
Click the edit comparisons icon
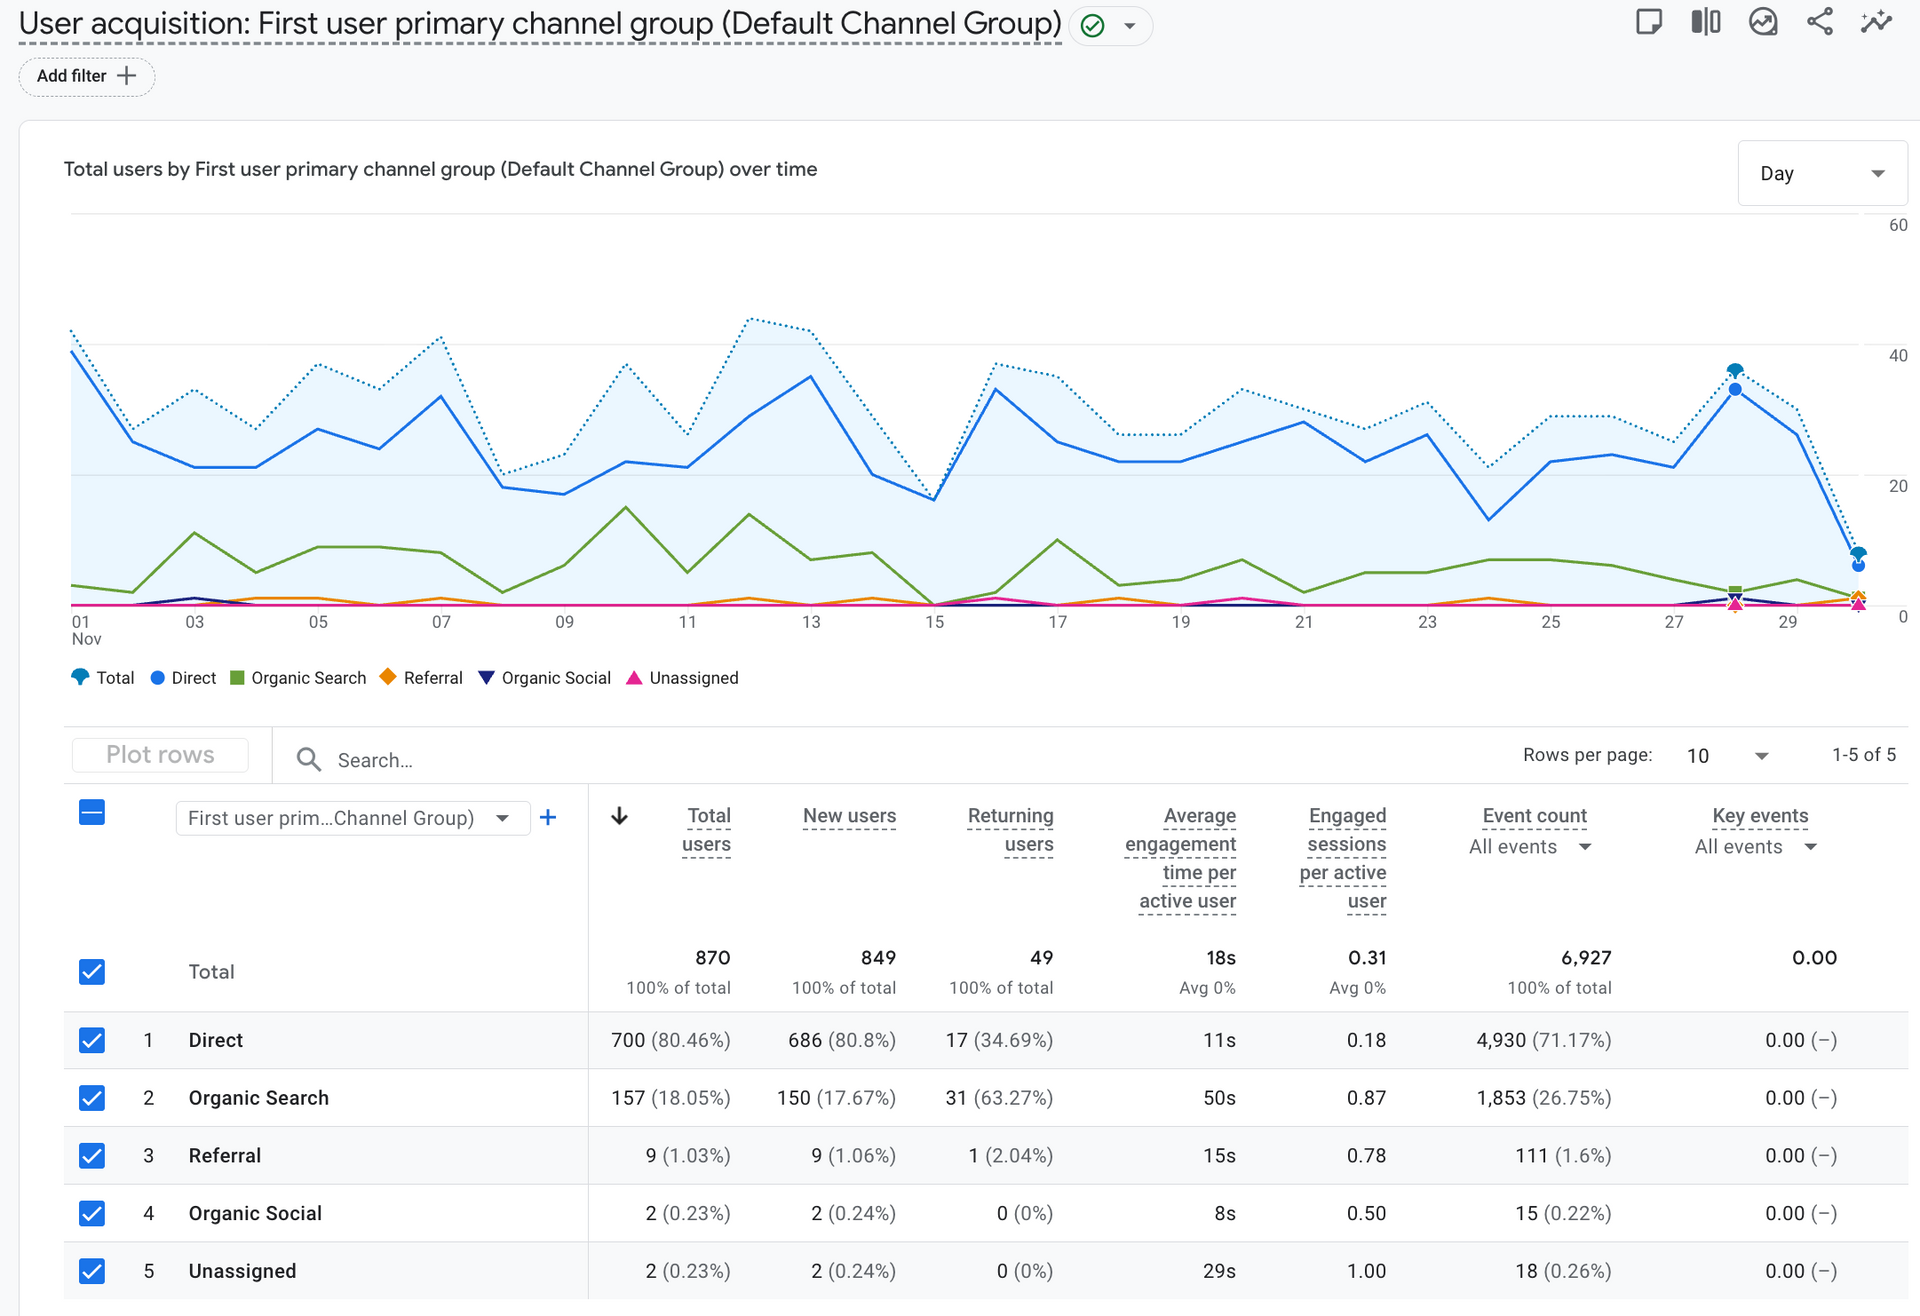click(x=1705, y=22)
